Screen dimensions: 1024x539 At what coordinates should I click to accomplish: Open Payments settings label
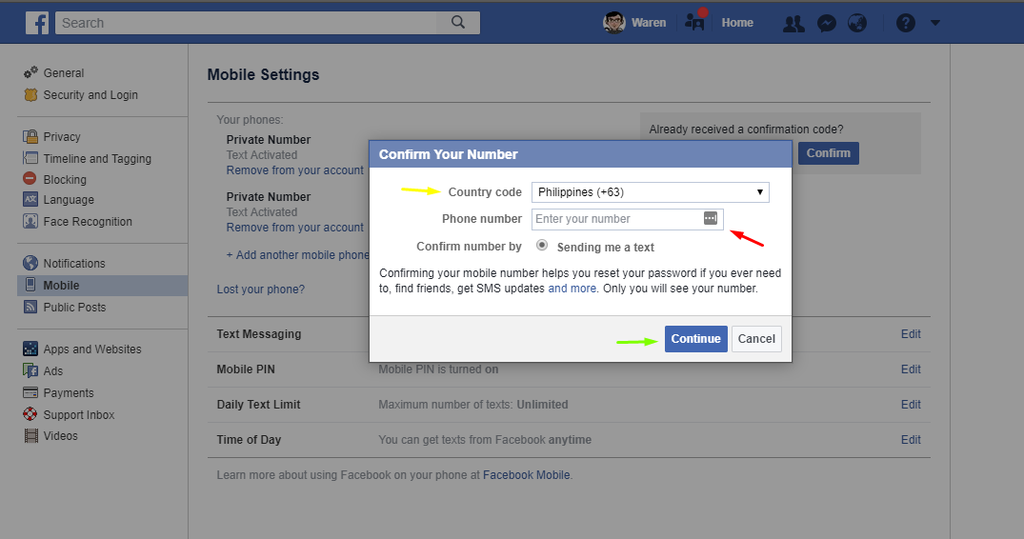(x=69, y=393)
